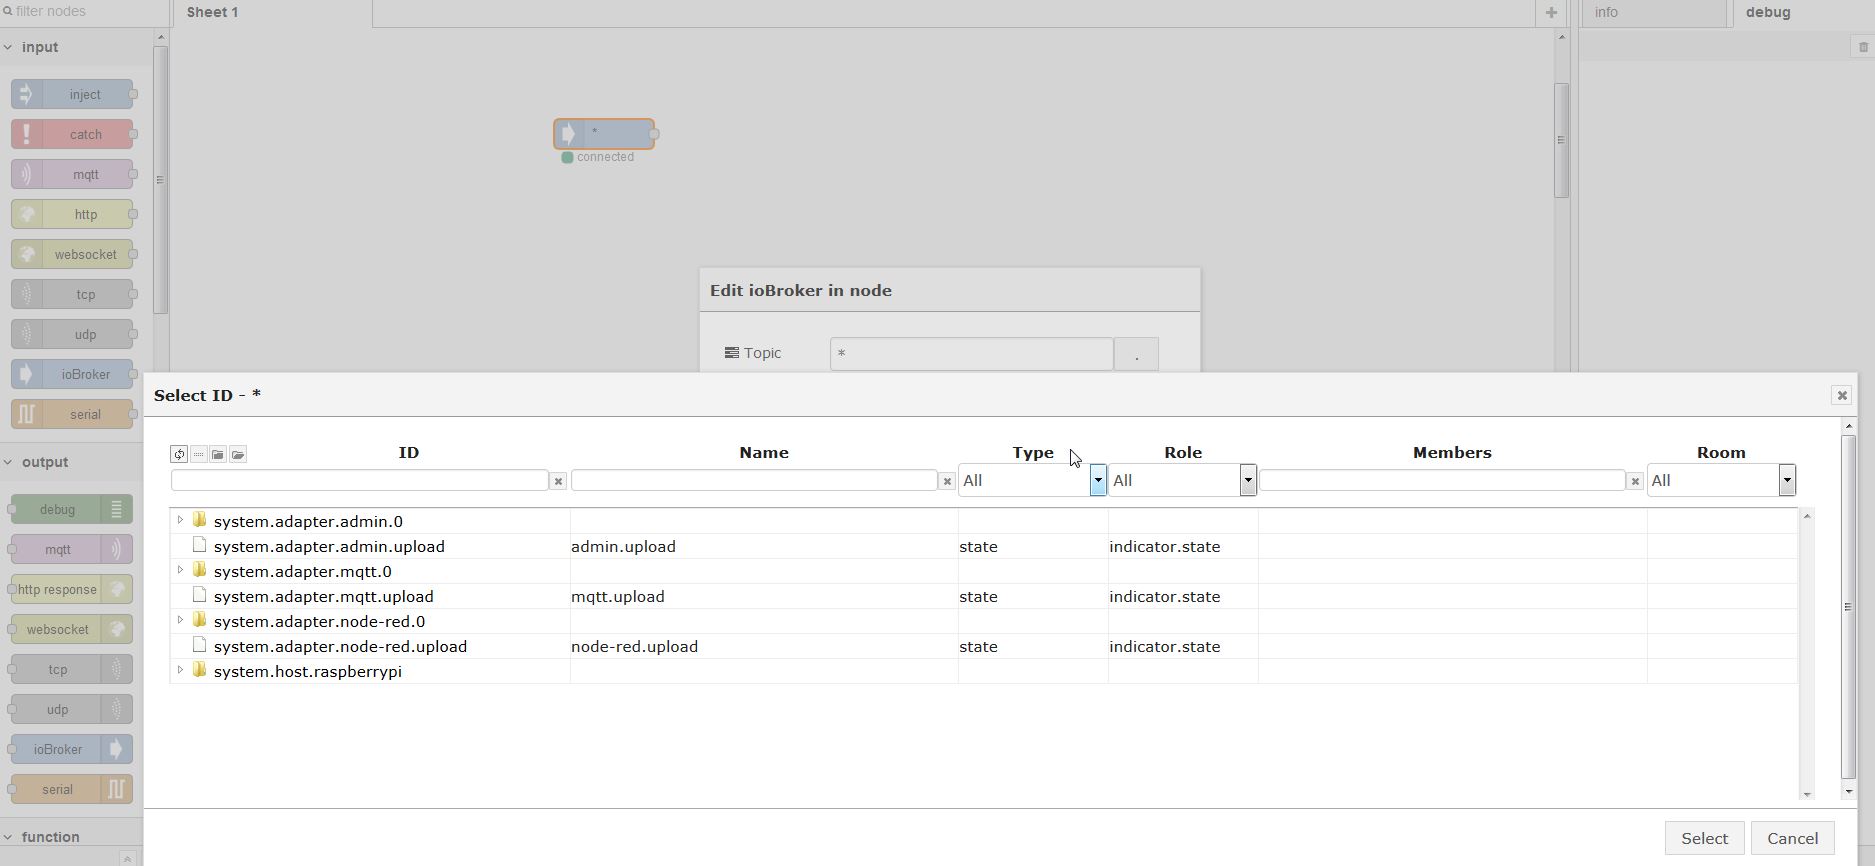Clear the Members filter with its x
The image size is (1875, 866).
pyautogui.click(x=1635, y=481)
